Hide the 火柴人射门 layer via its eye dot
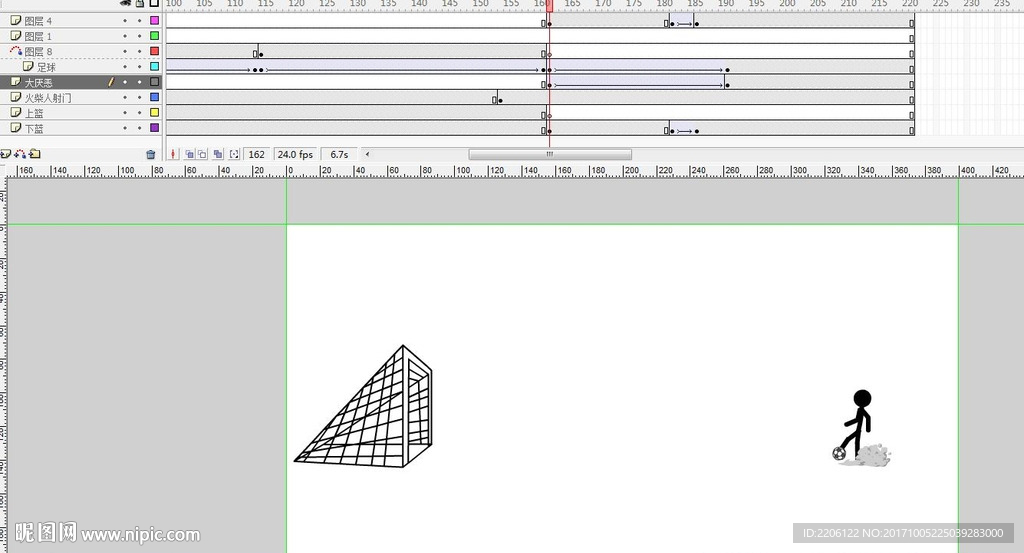The height and width of the screenshot is (553, 1024). 125,97
